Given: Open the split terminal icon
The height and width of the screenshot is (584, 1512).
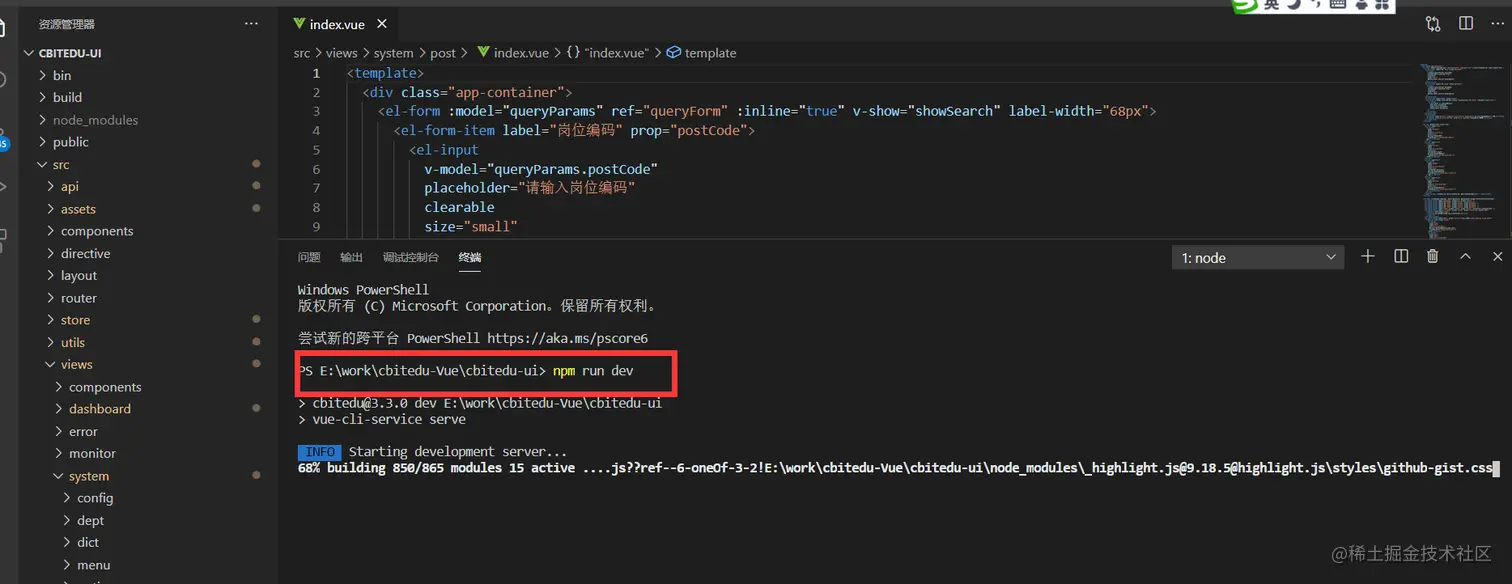Looking at the screenshot, I should point(1401,256).
